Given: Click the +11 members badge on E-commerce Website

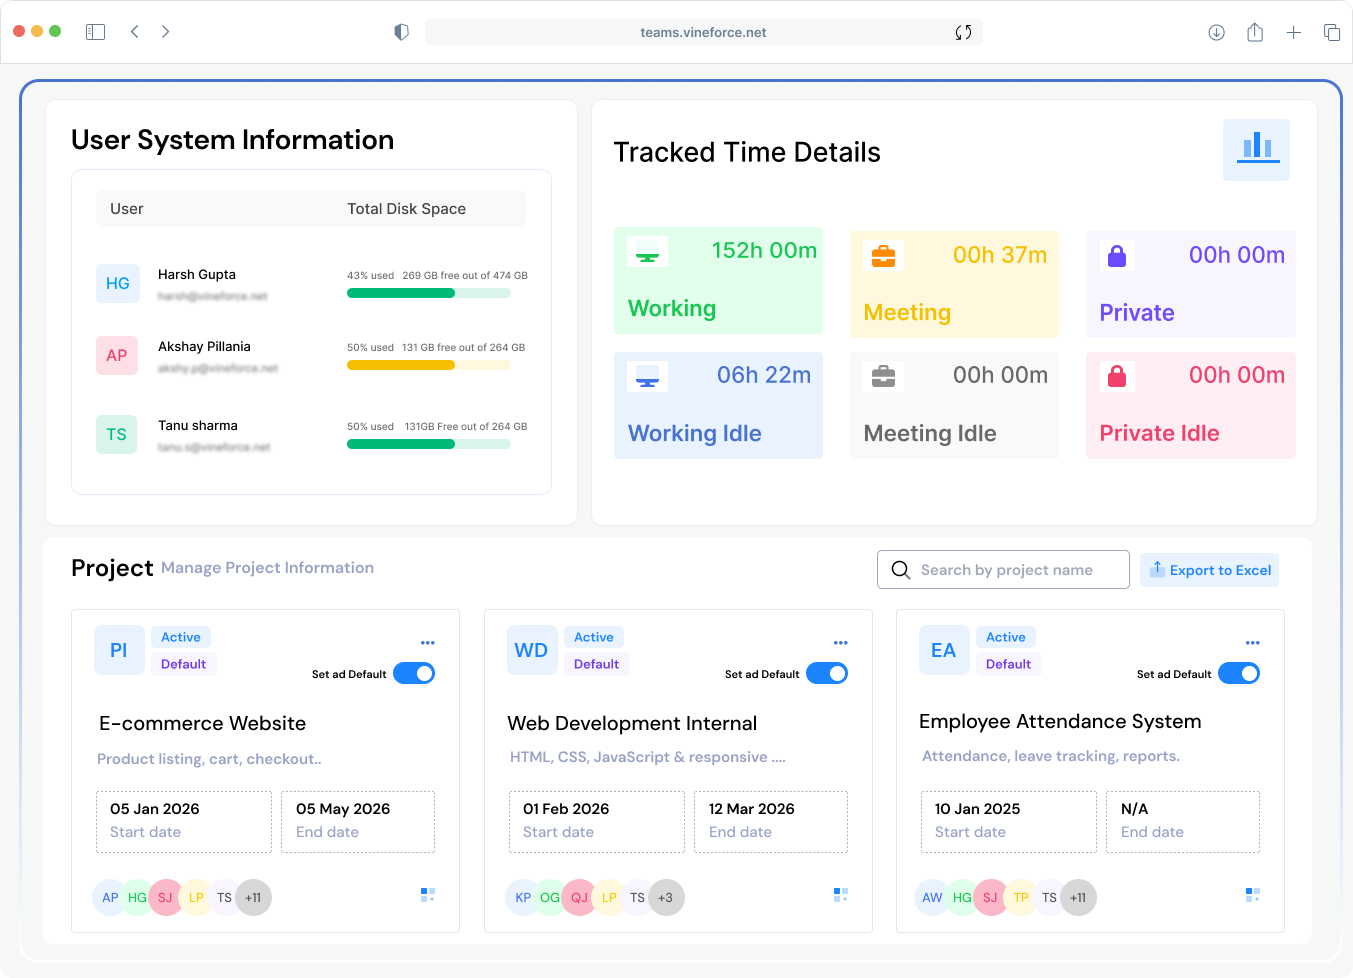Looking at the screenshot, I should (253, 897).
